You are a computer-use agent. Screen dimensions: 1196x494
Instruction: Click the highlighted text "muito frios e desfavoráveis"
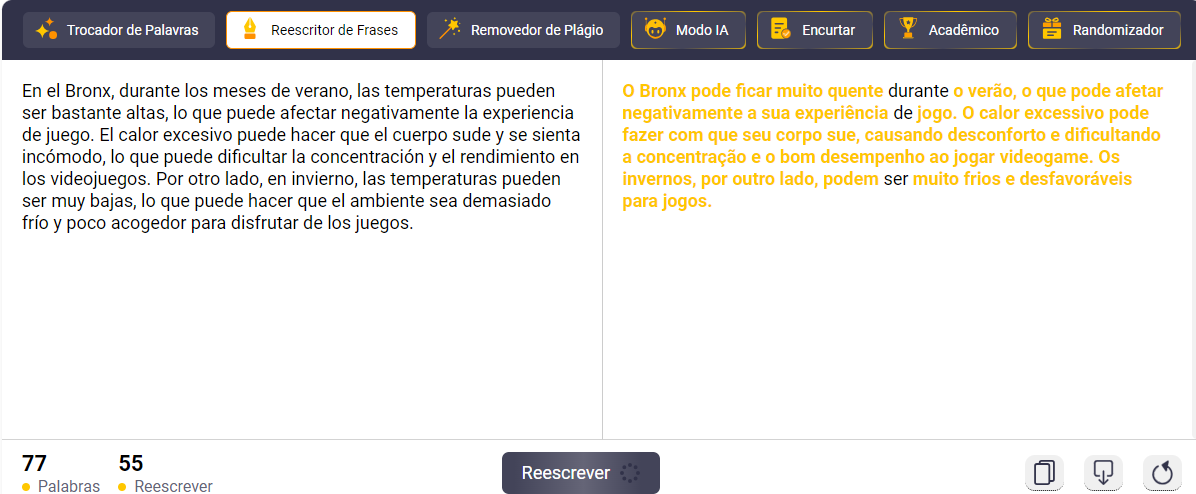1023,179
